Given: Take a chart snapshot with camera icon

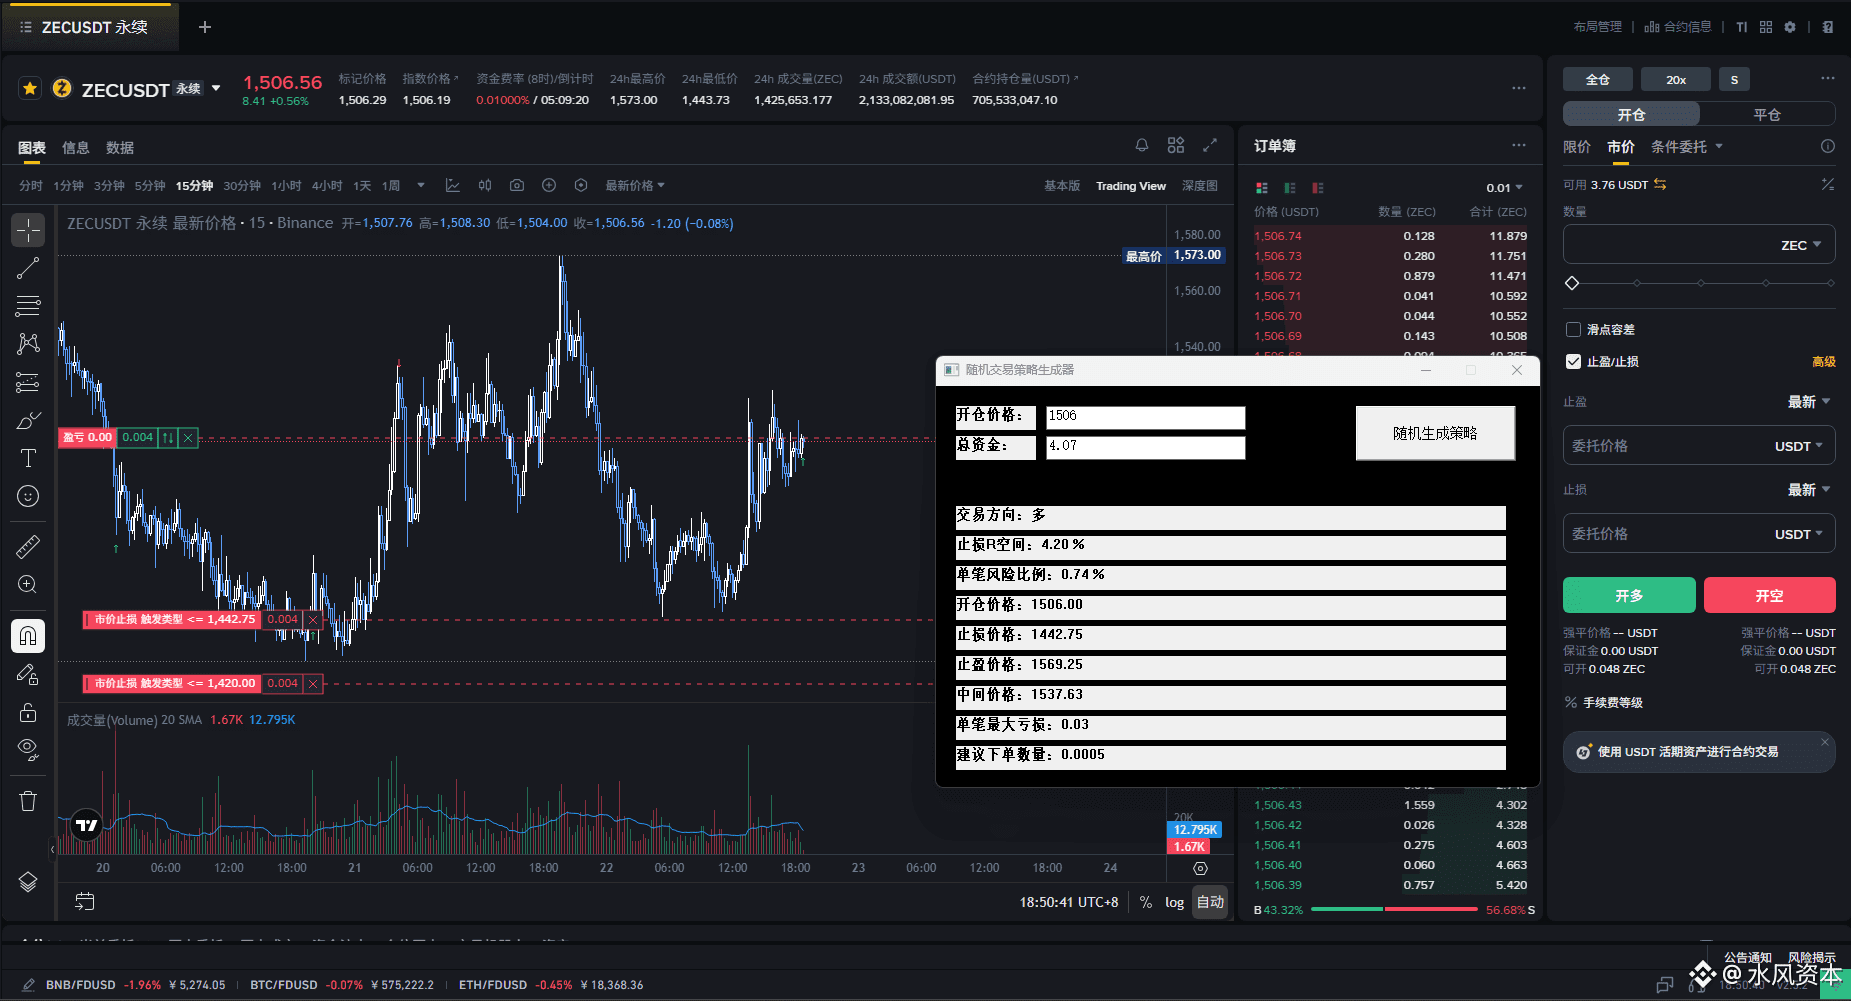Looking at the screenshot, I should 517,186.
